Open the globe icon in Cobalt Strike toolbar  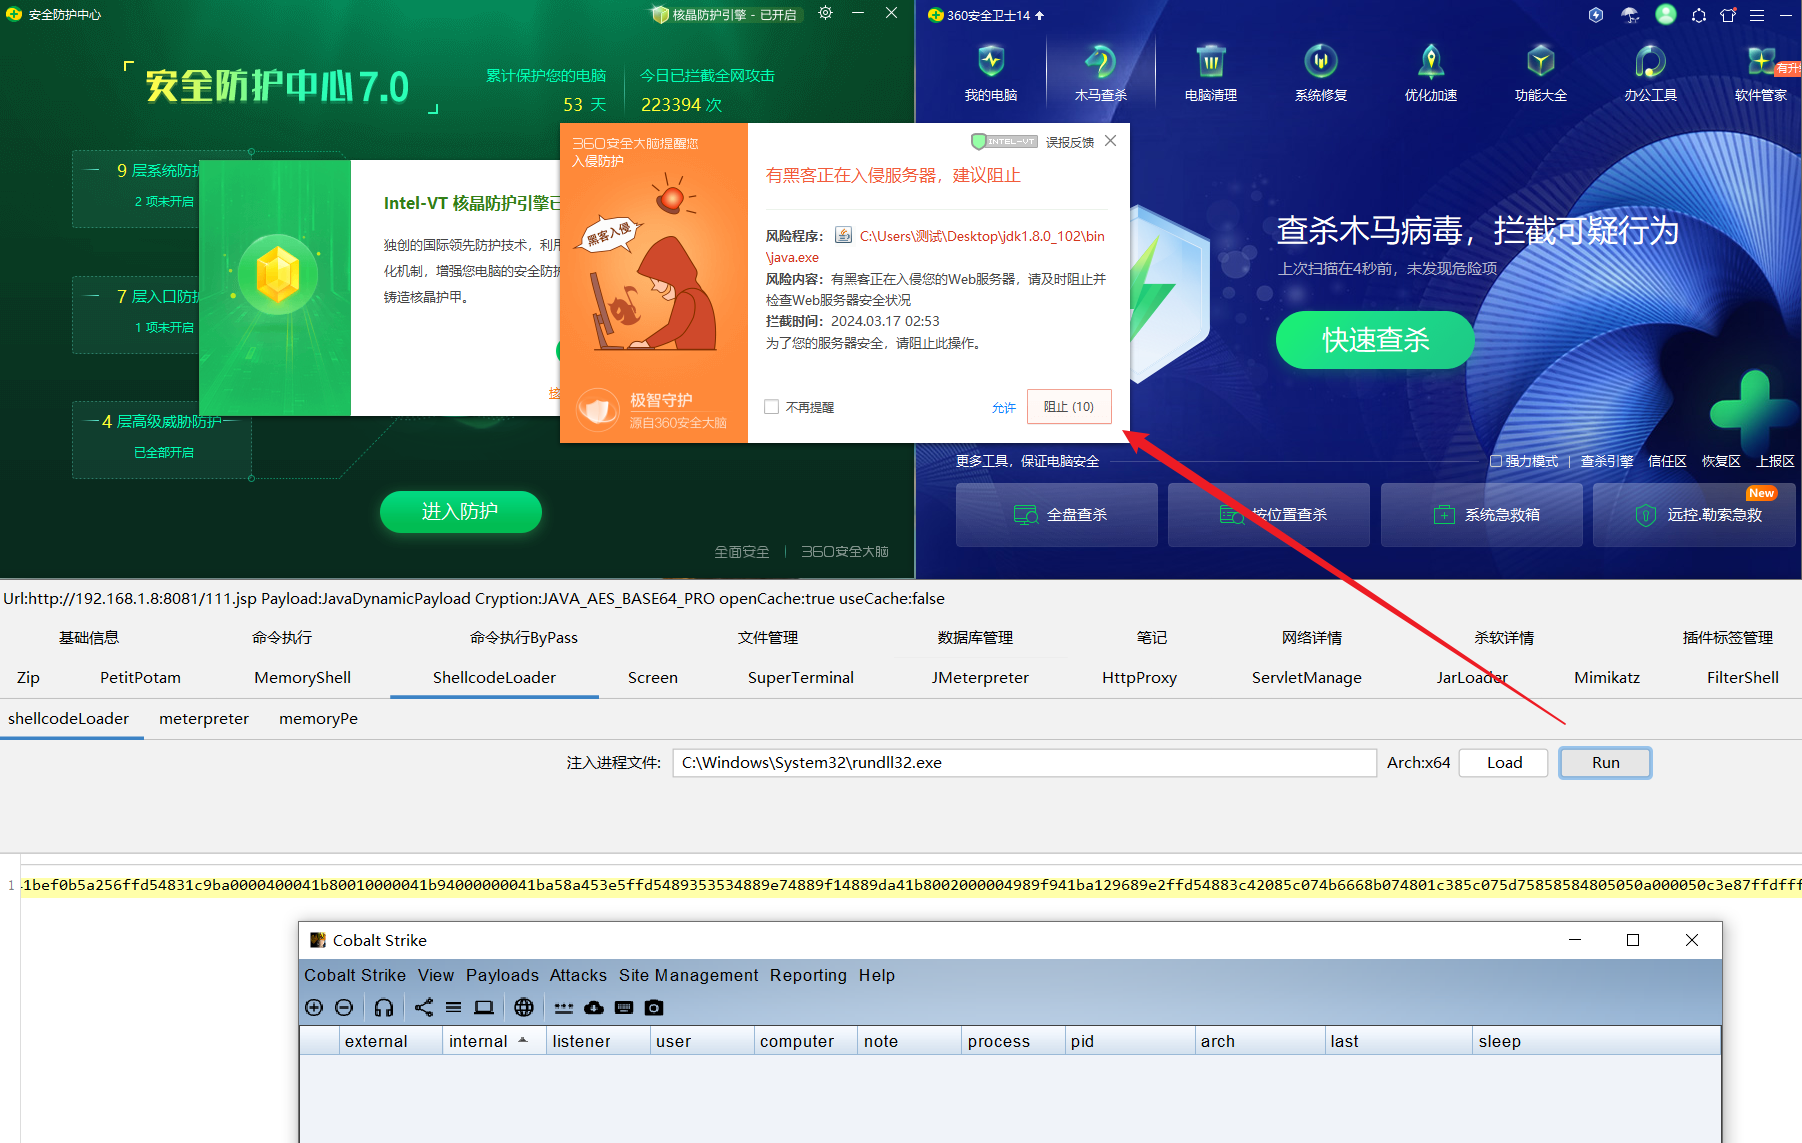524,1007
